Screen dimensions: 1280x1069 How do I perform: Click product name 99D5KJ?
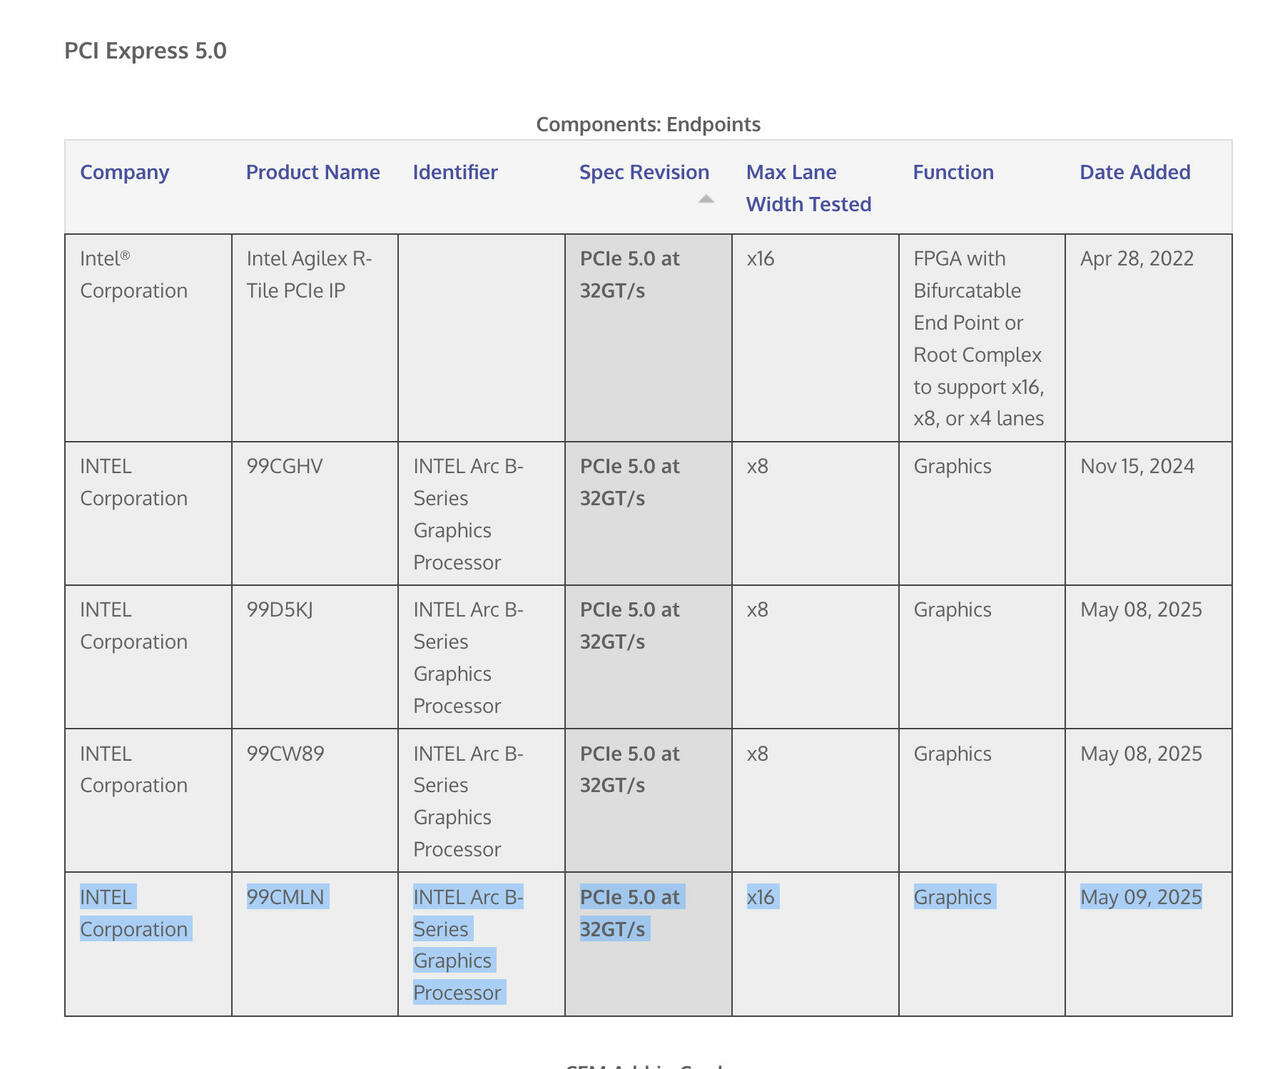coord(279,609)
